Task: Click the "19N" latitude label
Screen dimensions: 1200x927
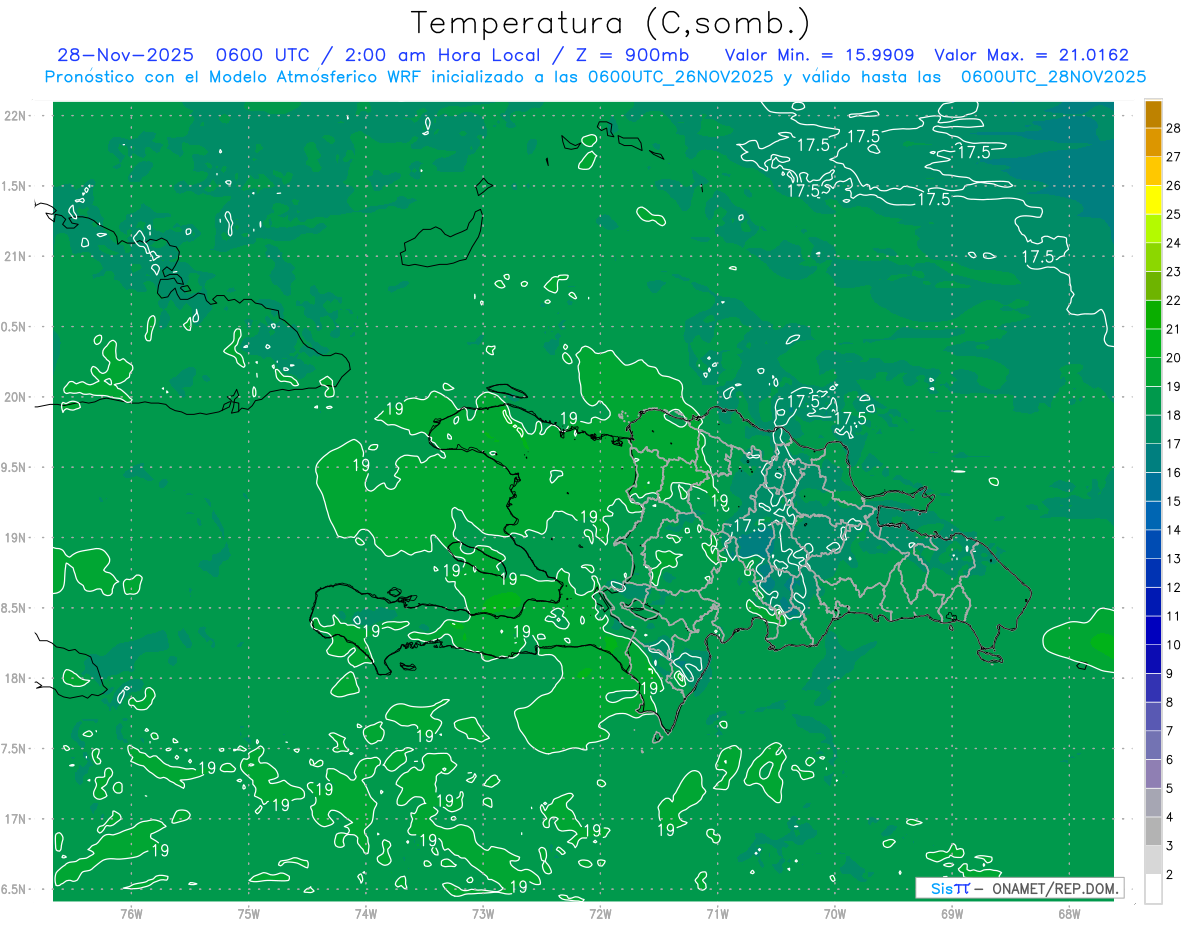Action: 16,538
